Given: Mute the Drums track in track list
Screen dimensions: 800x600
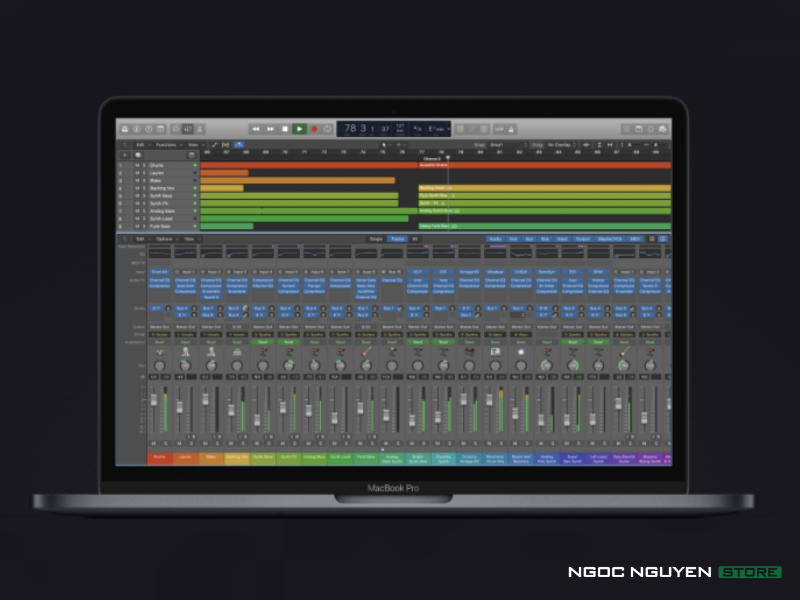Looking at the screenshot, I should click(138, 165).
